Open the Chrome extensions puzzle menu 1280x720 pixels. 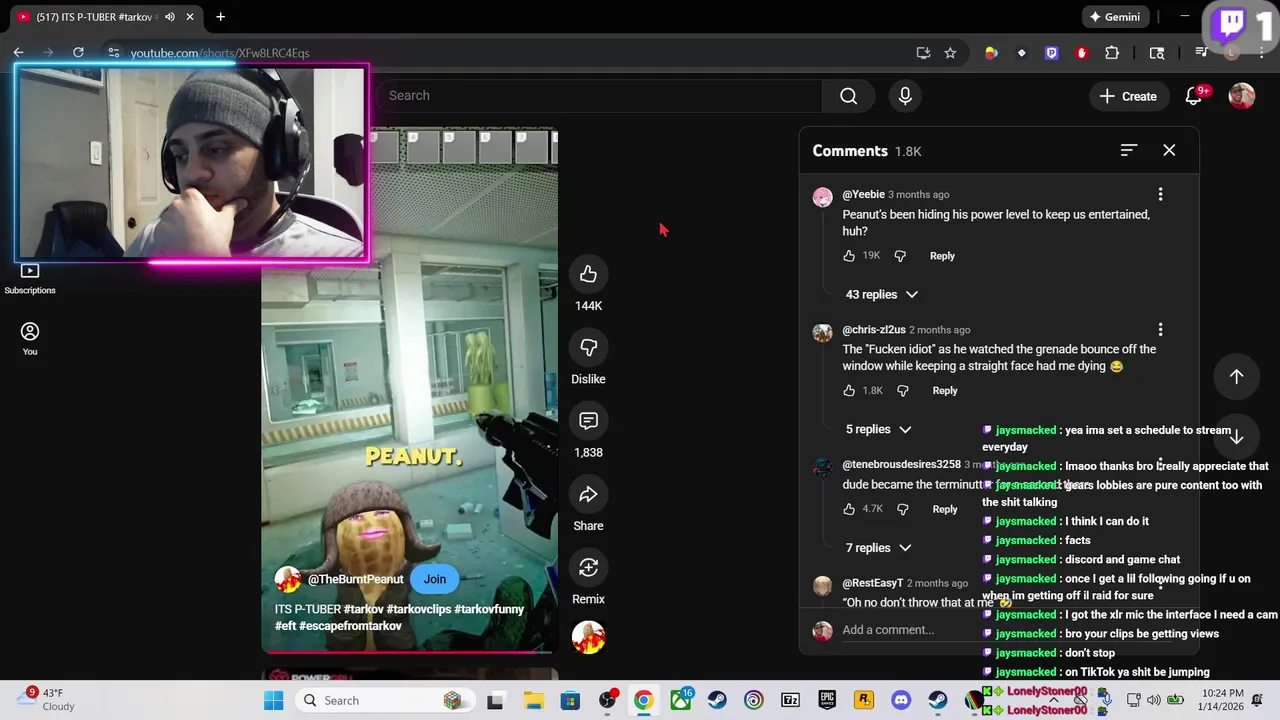[x=1112, y=53]
